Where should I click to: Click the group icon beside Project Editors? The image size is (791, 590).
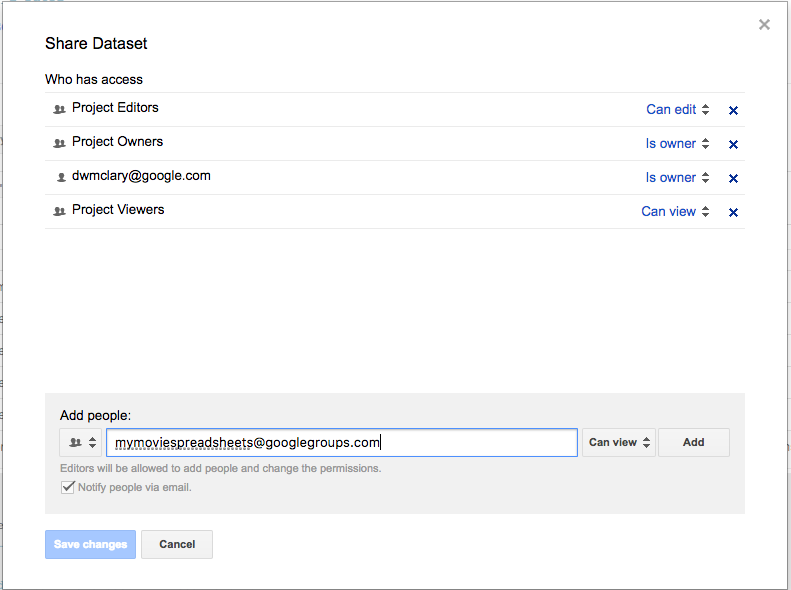(x=60, y=109)
